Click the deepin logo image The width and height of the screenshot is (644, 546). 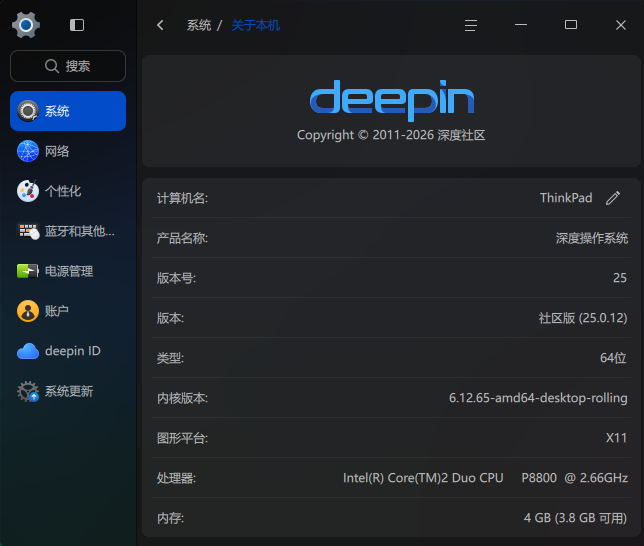click(392, 101)
